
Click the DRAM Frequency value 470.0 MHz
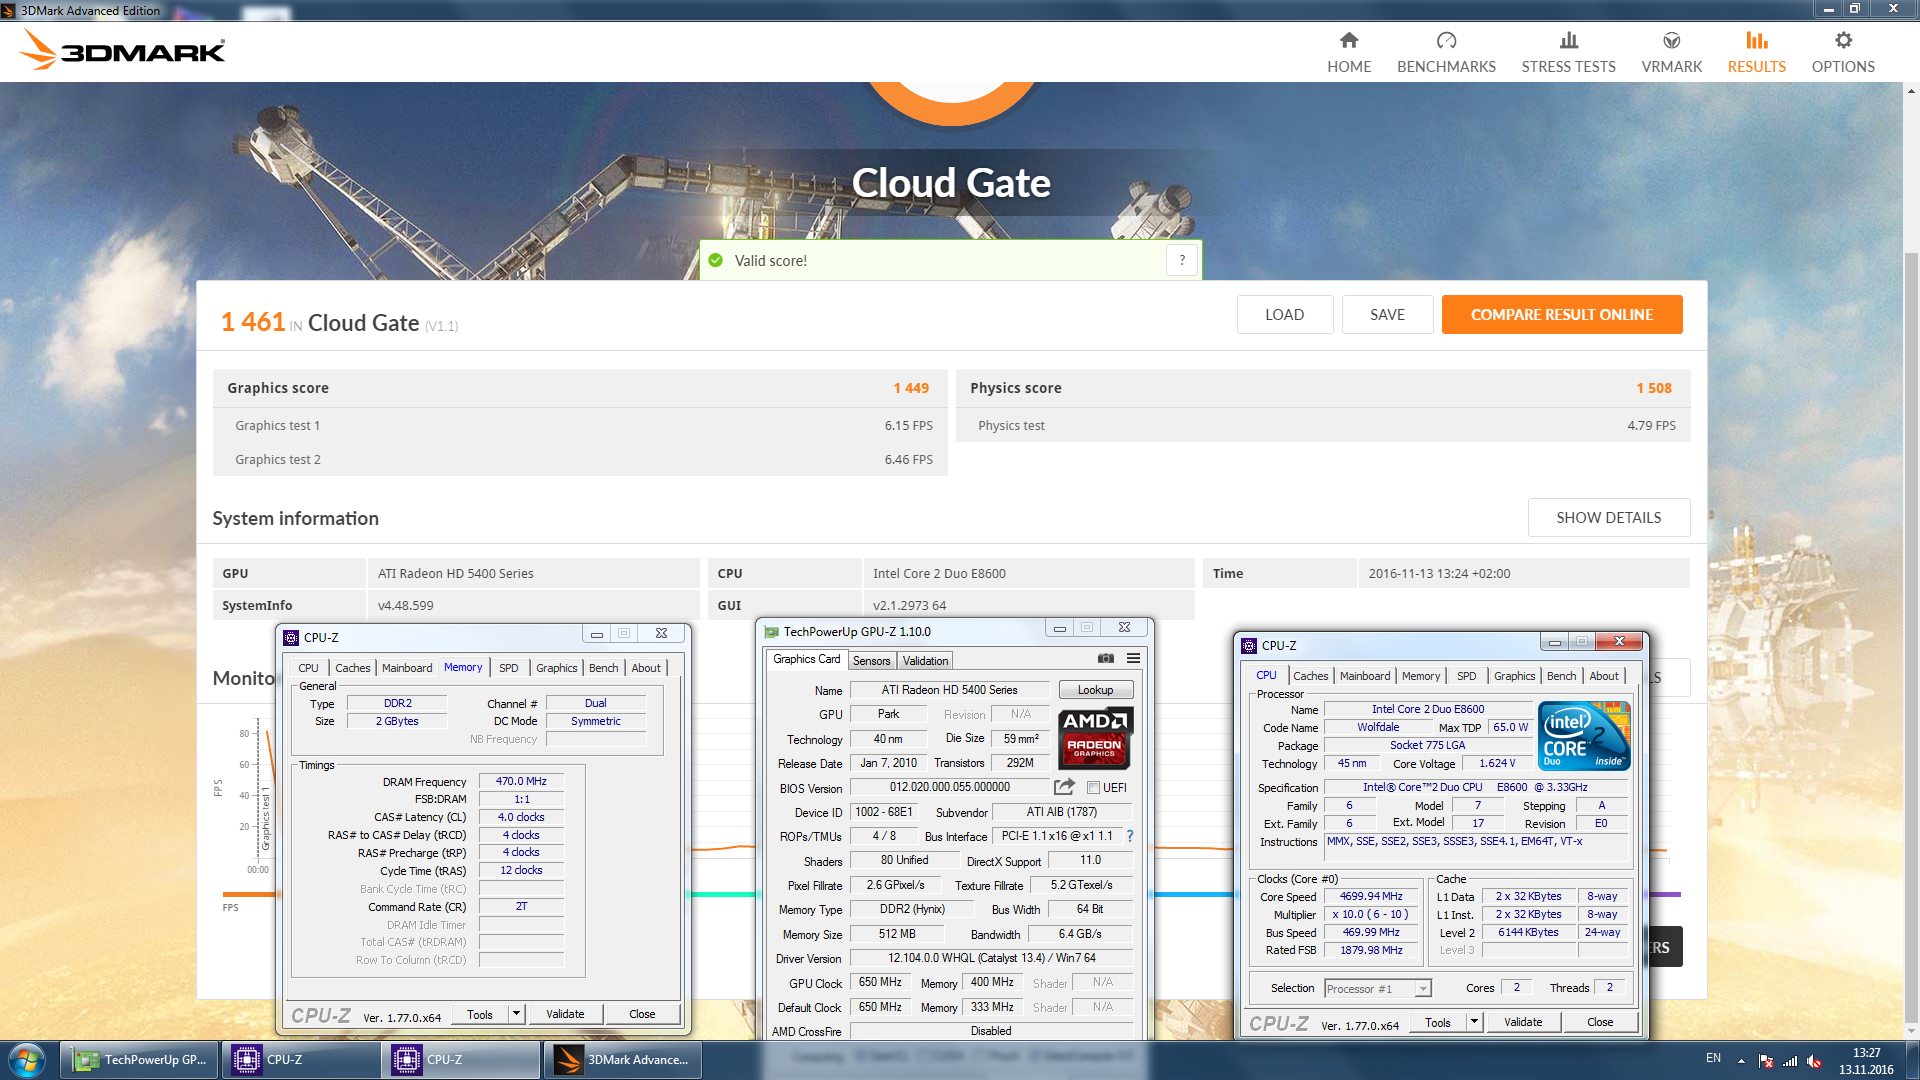tap(521, 781)
